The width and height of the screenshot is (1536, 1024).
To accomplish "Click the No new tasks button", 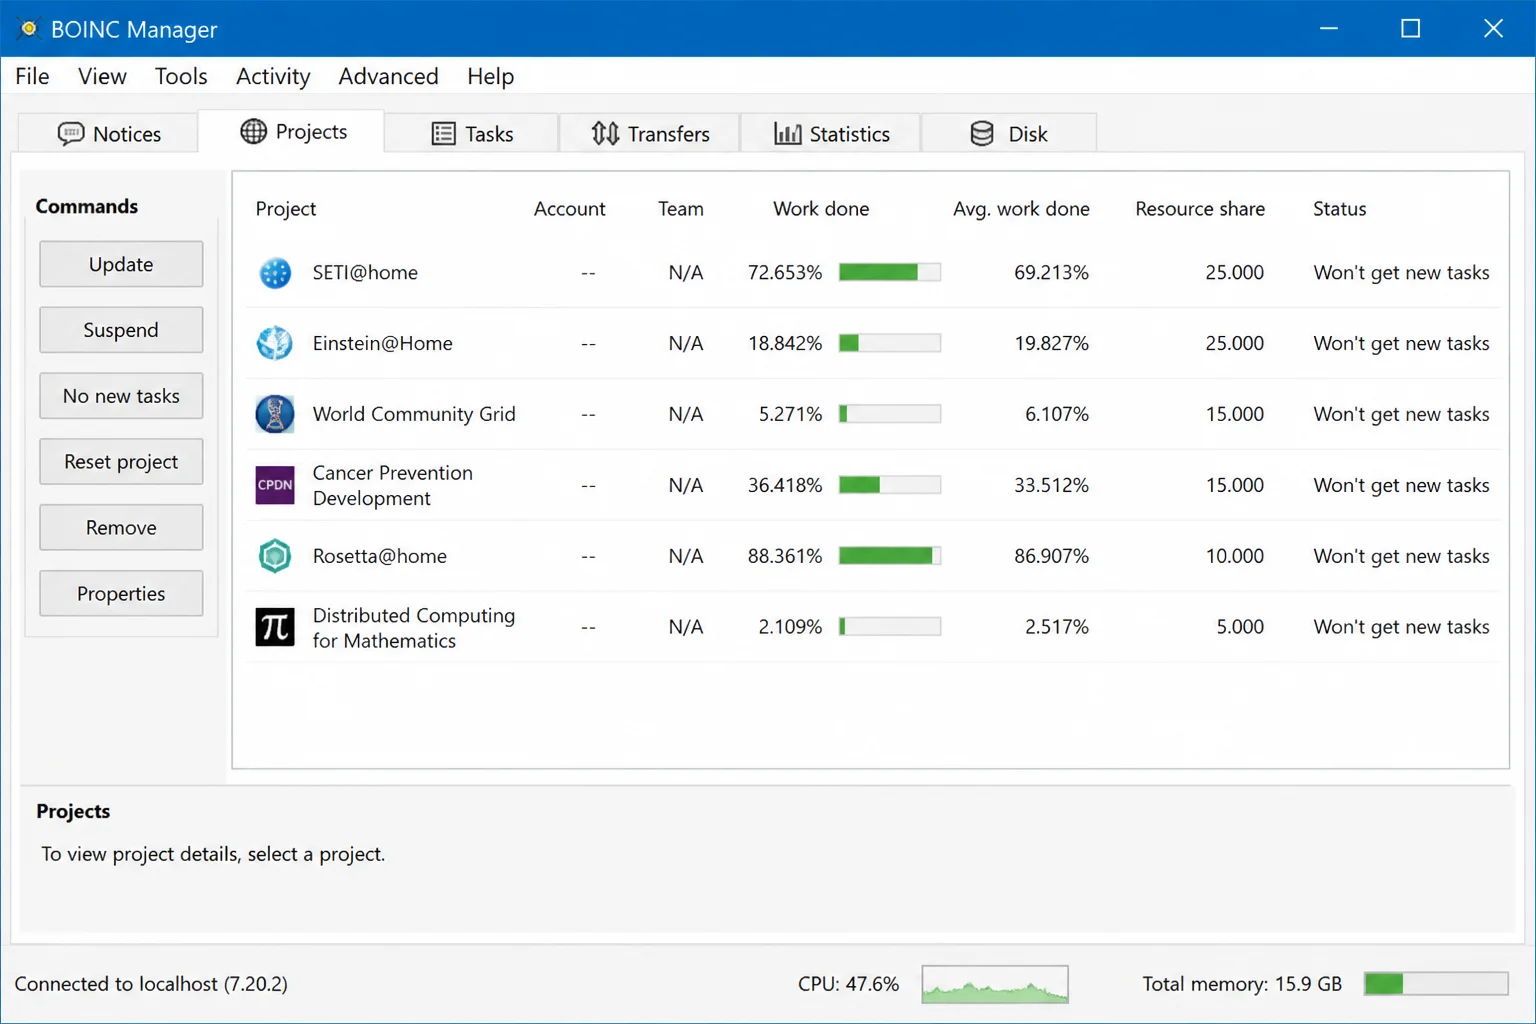I will point(121,396).
